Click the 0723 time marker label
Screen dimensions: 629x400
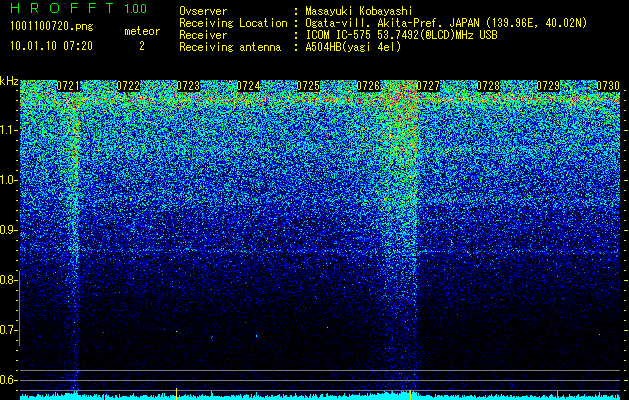coord(188,86)
